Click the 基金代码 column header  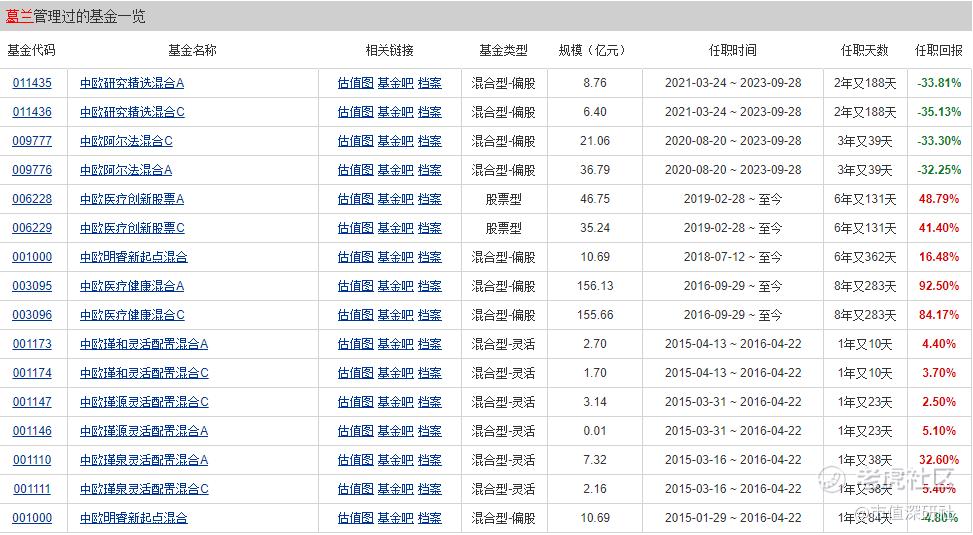31,50
